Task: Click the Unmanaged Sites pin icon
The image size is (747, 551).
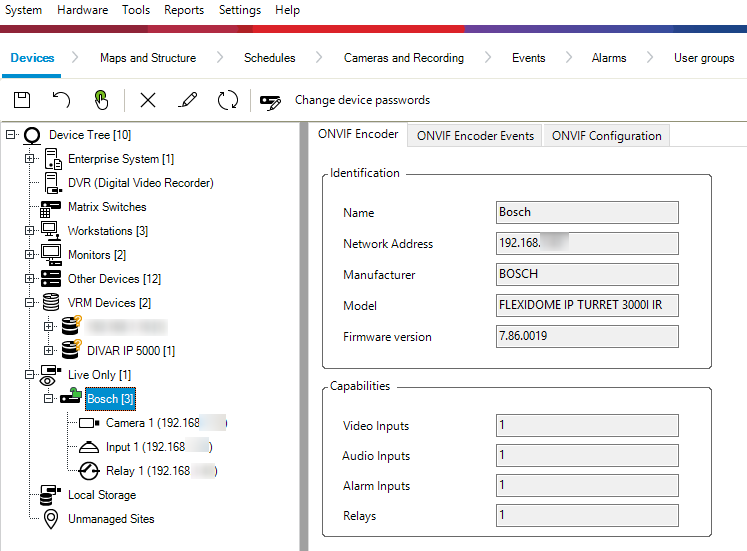Action: (50, 519)
